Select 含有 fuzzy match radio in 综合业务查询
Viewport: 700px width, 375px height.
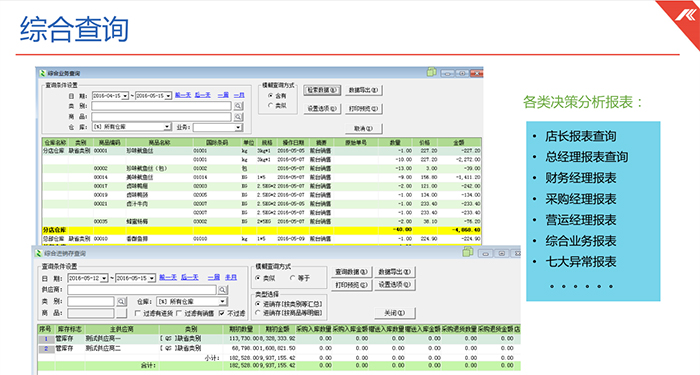271,96
